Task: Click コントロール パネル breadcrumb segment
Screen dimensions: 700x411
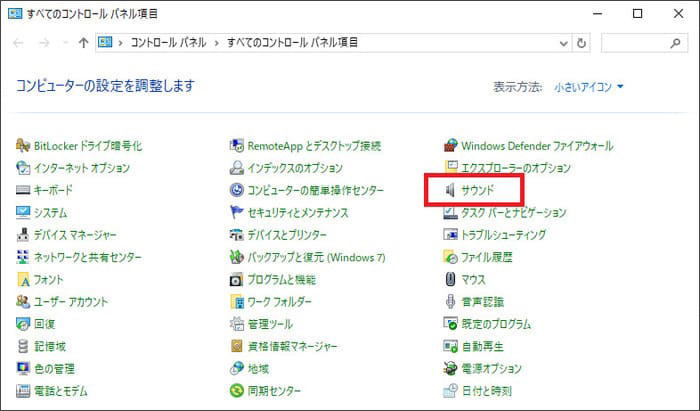Action: (x=168, y=43)
